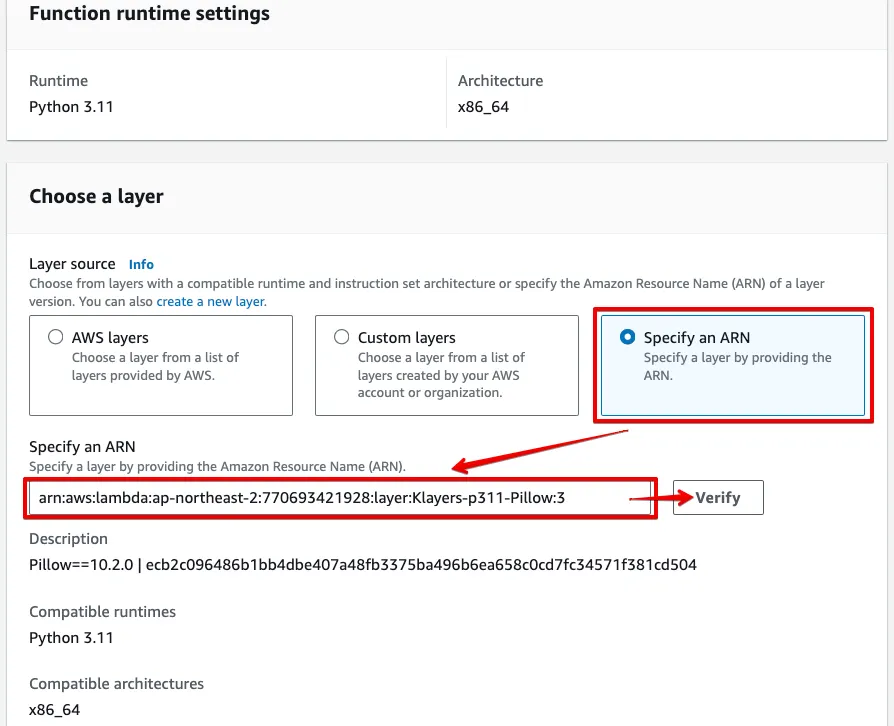Select the Specify an ARN radio button

pyautogui.click(x=628, y=338)
